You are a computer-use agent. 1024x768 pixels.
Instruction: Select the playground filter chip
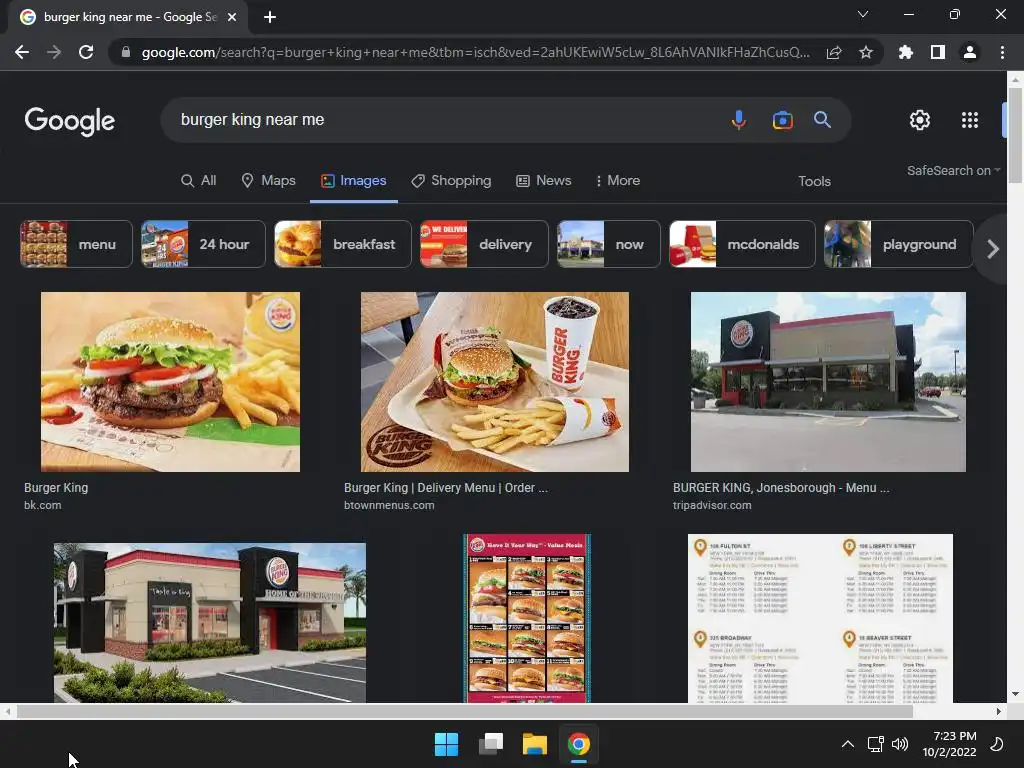[899, 244]
